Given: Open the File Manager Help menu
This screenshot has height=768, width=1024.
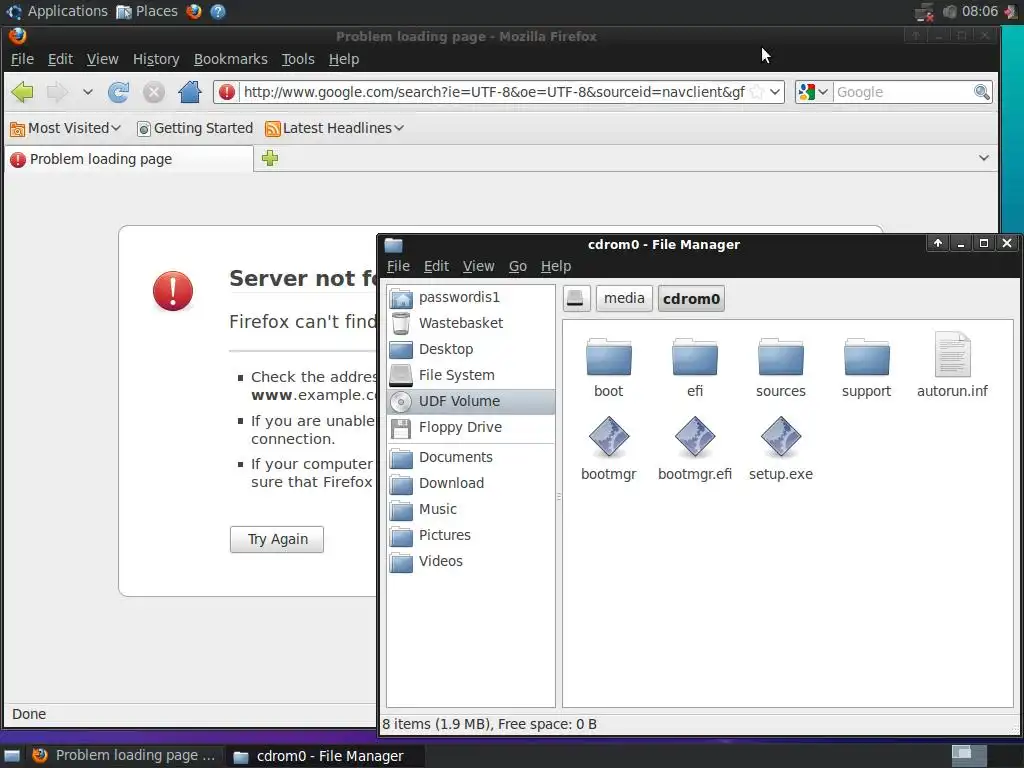Looking at the screenshot, I should click(x=556, y=266).
